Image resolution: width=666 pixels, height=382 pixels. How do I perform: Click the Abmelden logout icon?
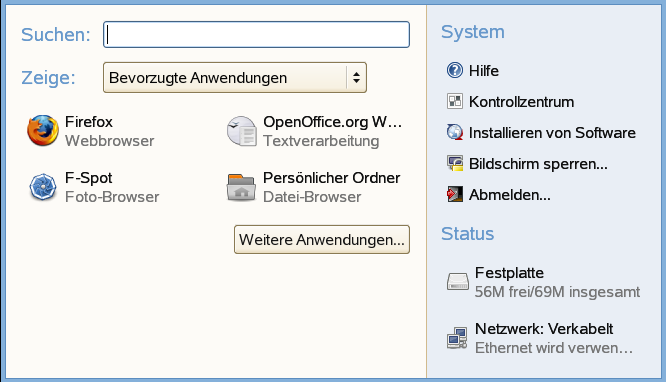(455, 195)
